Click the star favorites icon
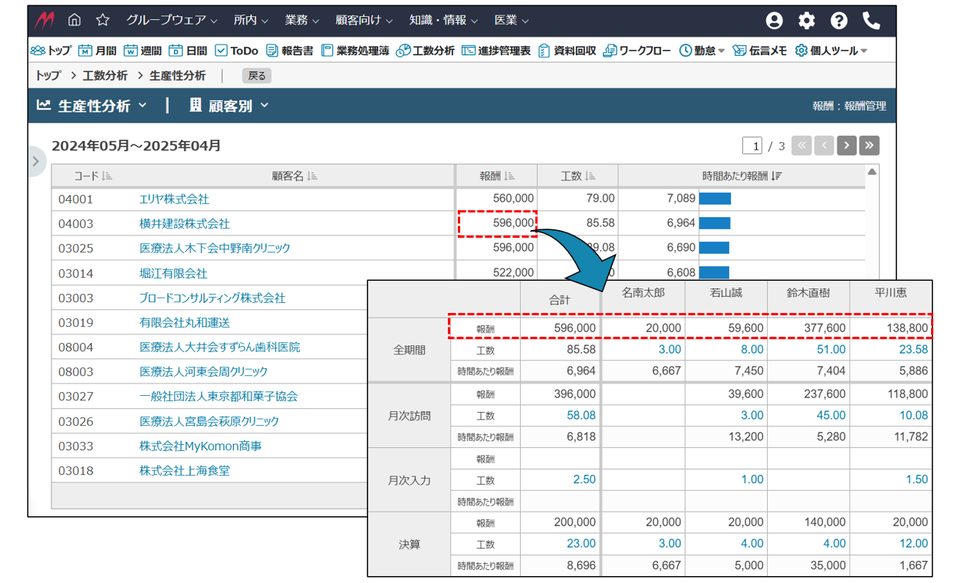964x583 pixels. point(103,20)
